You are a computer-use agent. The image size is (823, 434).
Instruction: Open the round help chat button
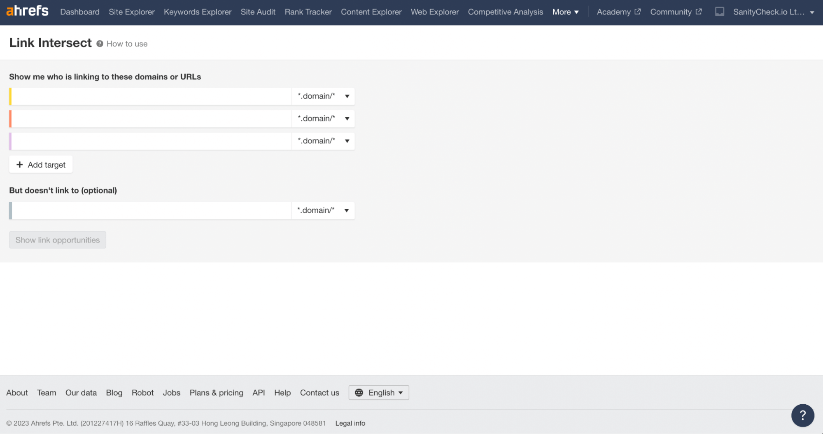point(802,415)
